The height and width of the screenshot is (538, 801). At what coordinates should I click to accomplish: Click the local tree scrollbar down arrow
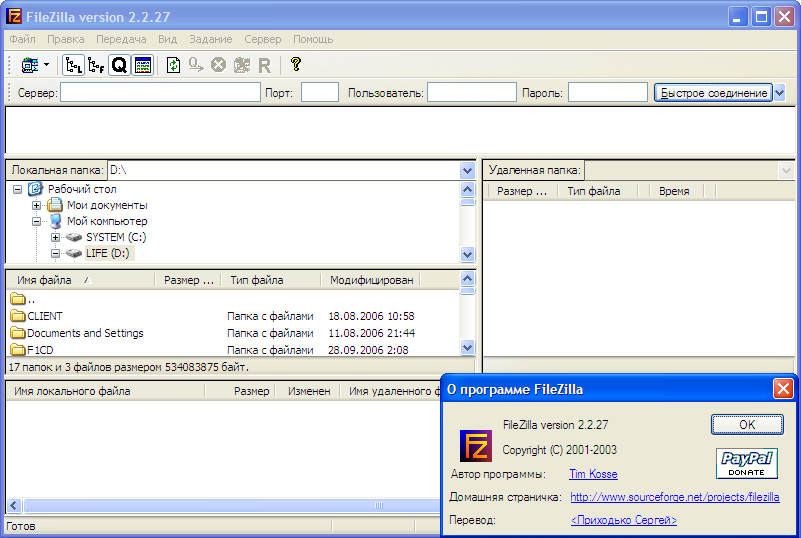point(467,254)
